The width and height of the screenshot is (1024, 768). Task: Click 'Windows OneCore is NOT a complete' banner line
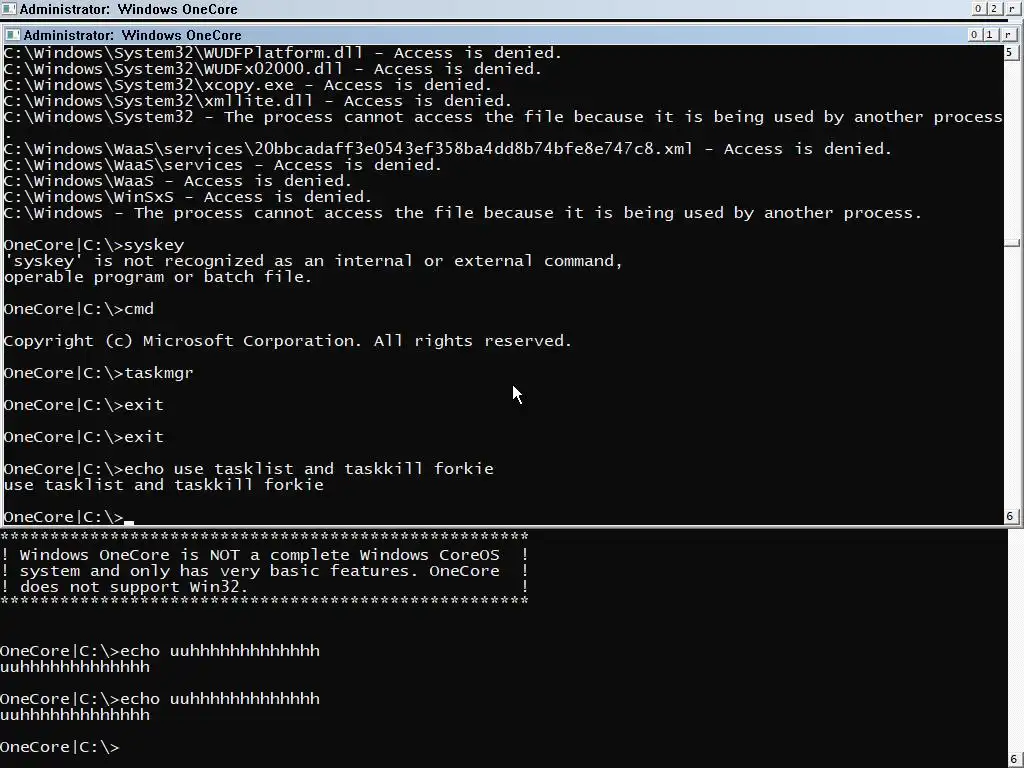coord(264,555)
